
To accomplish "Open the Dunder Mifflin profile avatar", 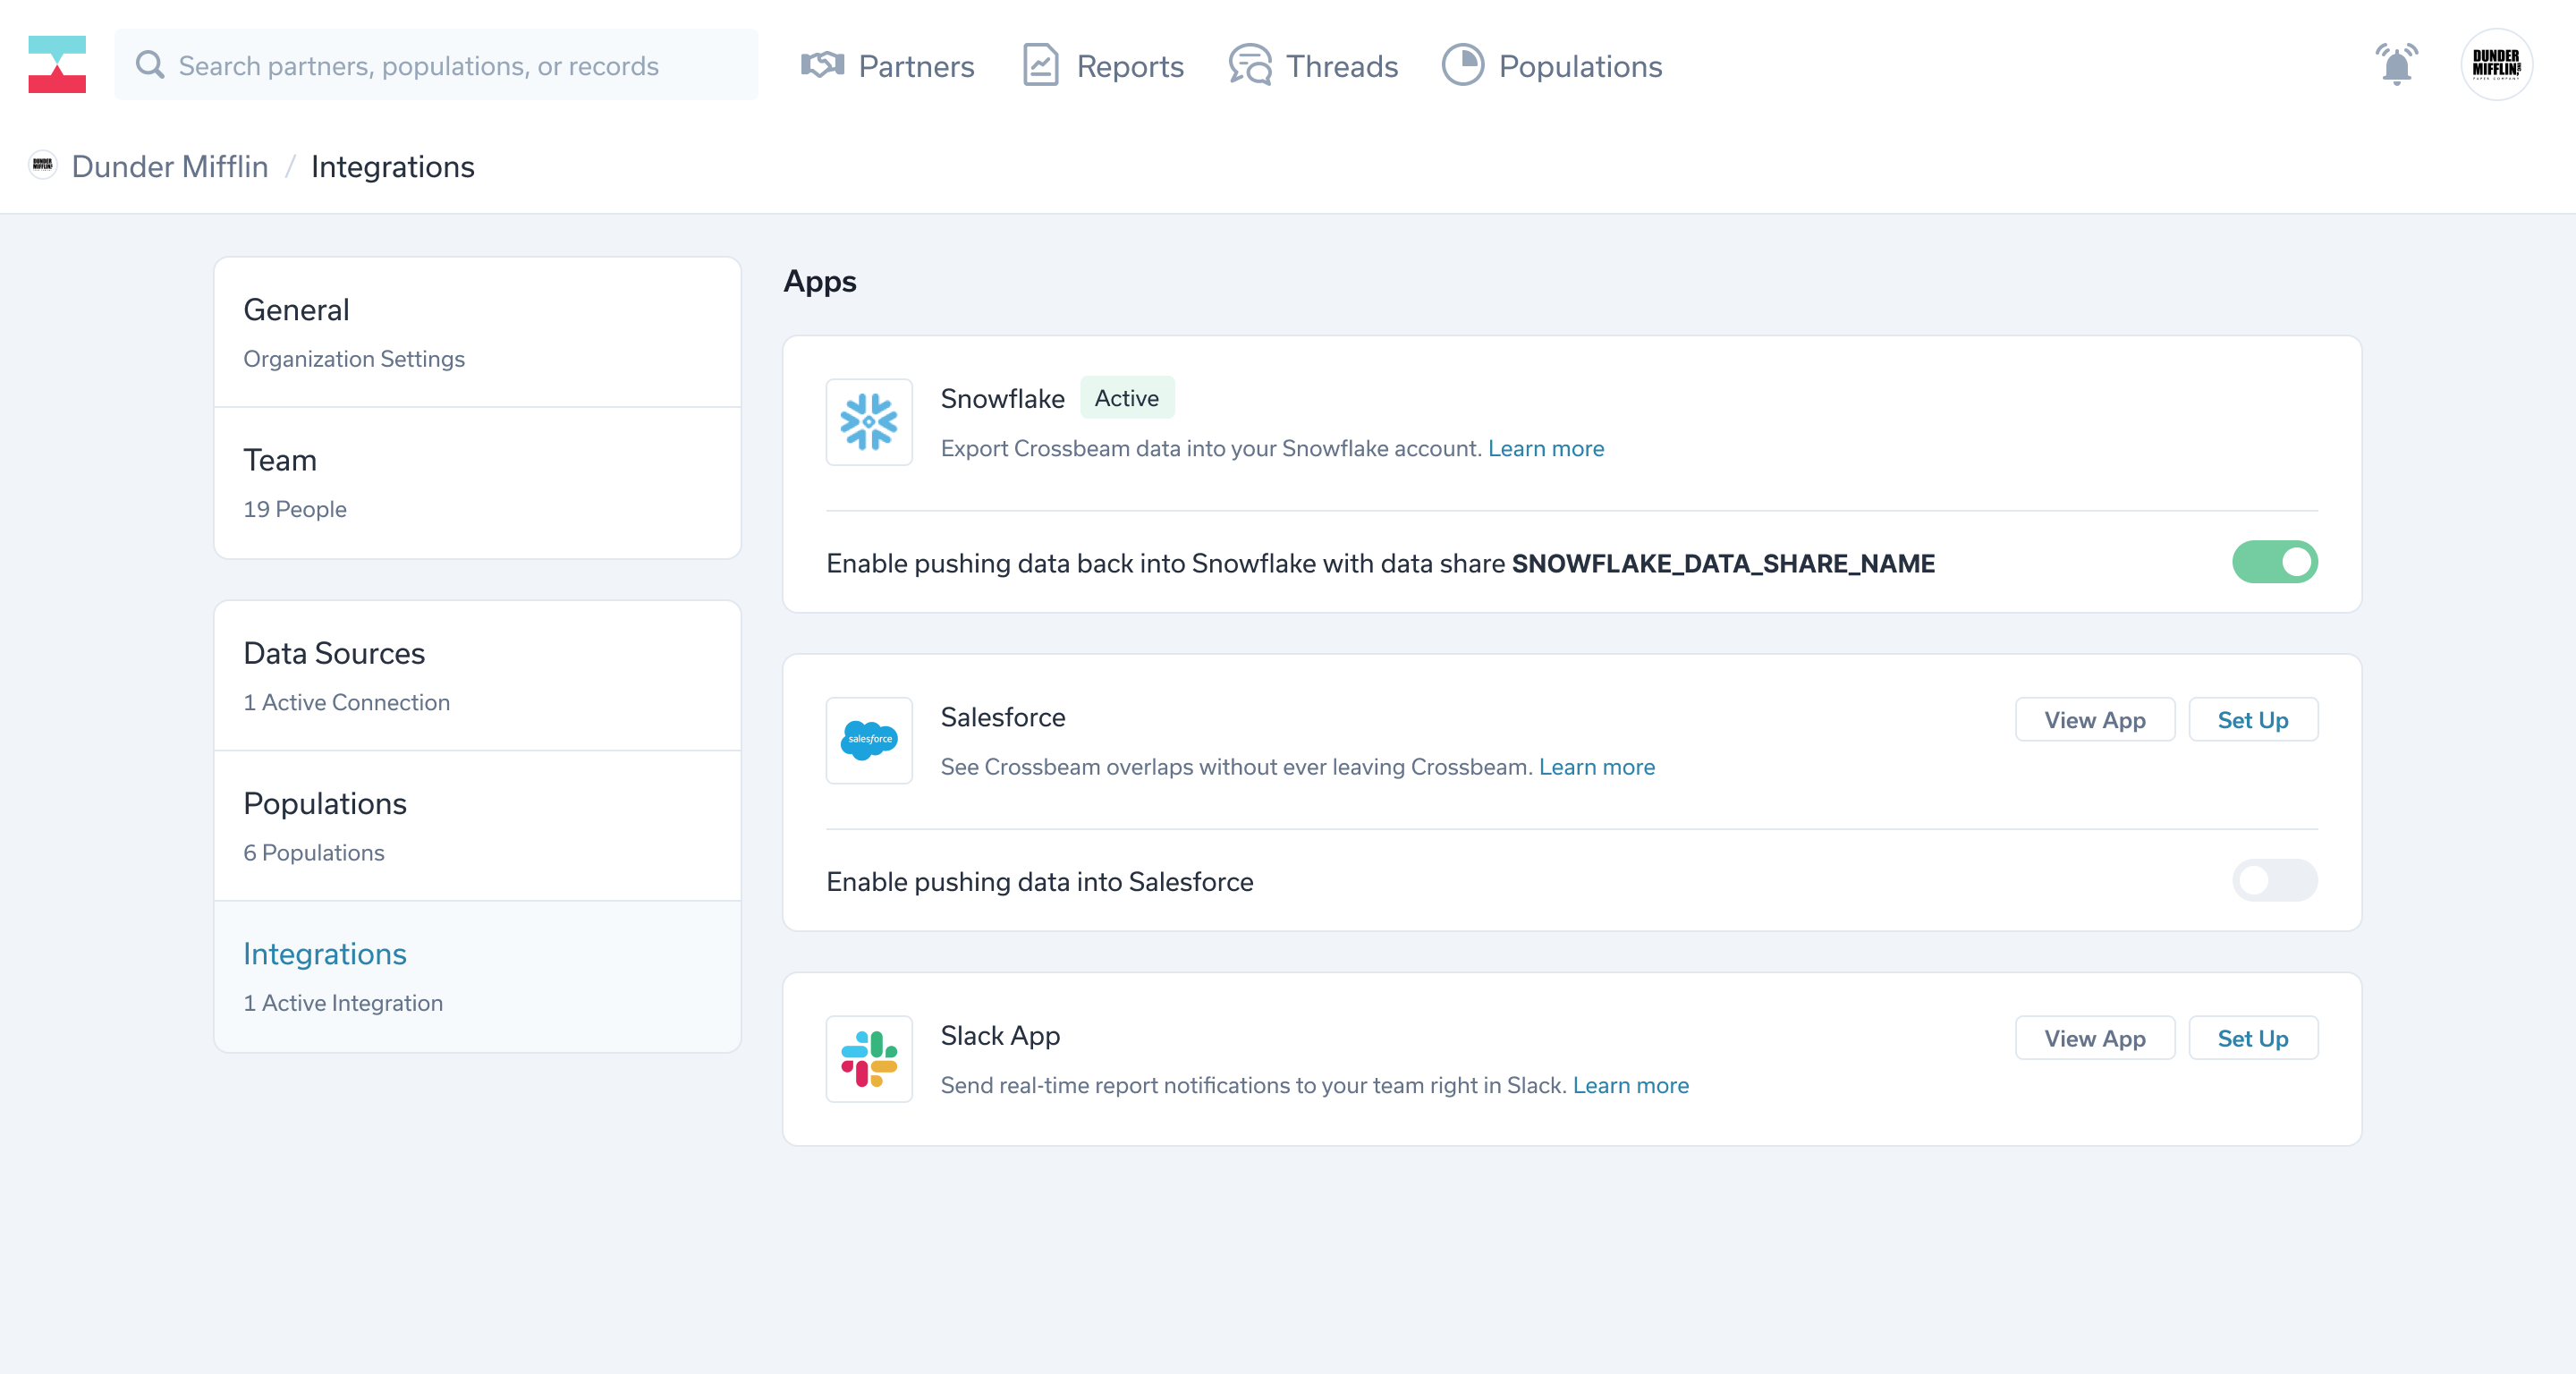I will 2496,65.
